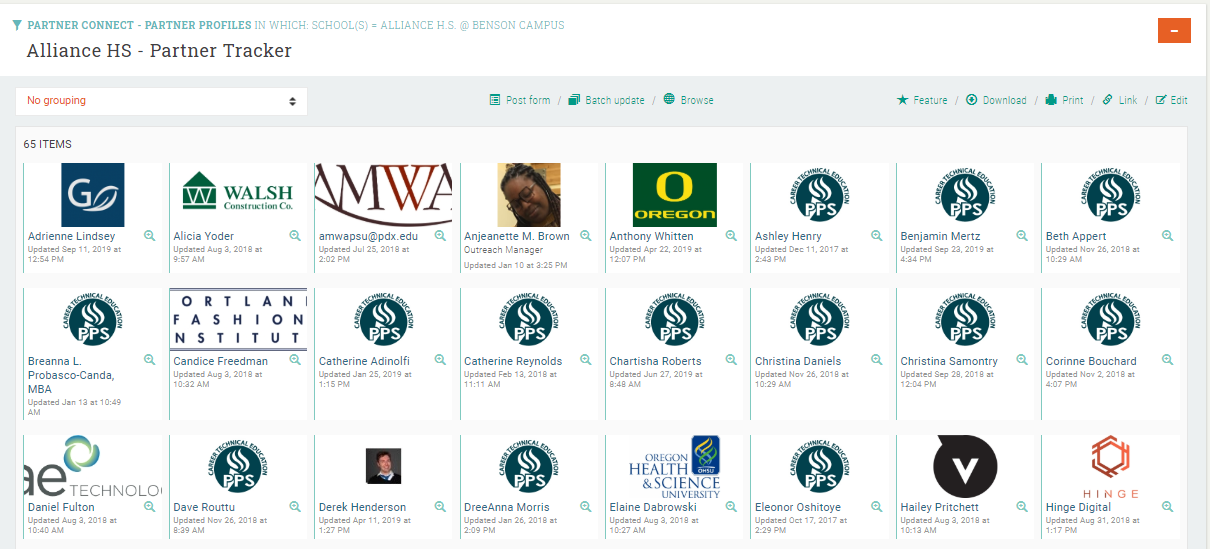Select Anjeanette M. Brown's profile photo

coord(529,195)
